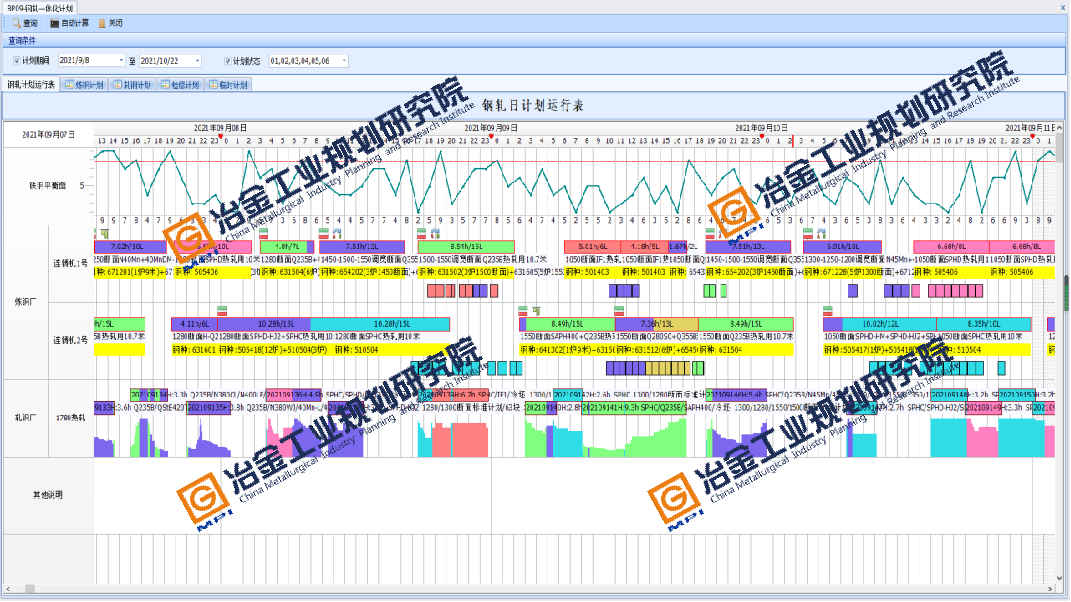
Task: Click the 查询 magnifier icon in toolbar
Action: 16,23
